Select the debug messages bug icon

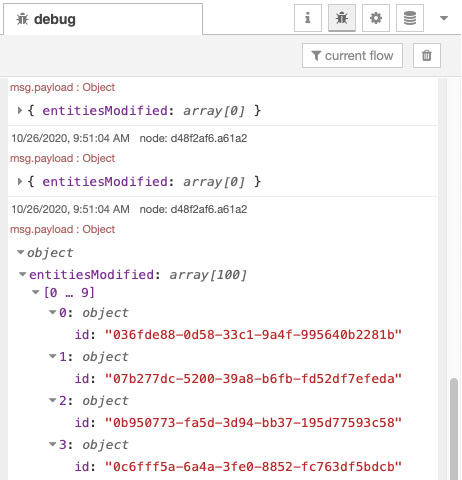(342, 18)
